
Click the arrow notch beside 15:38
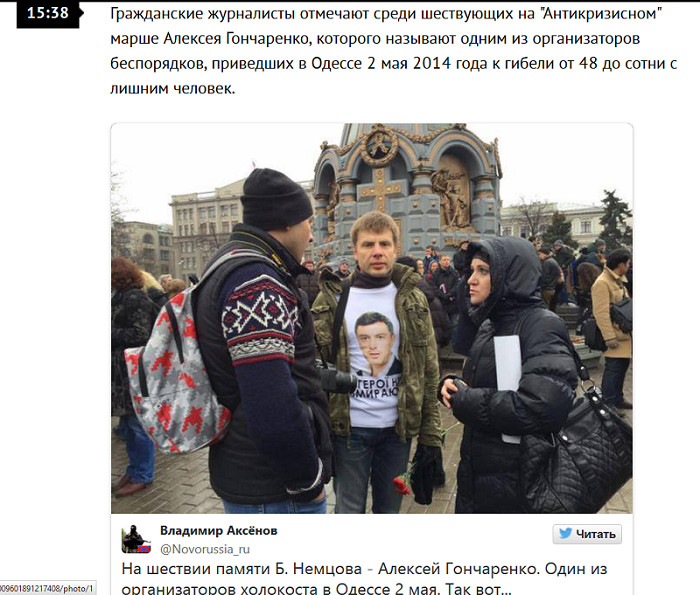coord(81,13)
